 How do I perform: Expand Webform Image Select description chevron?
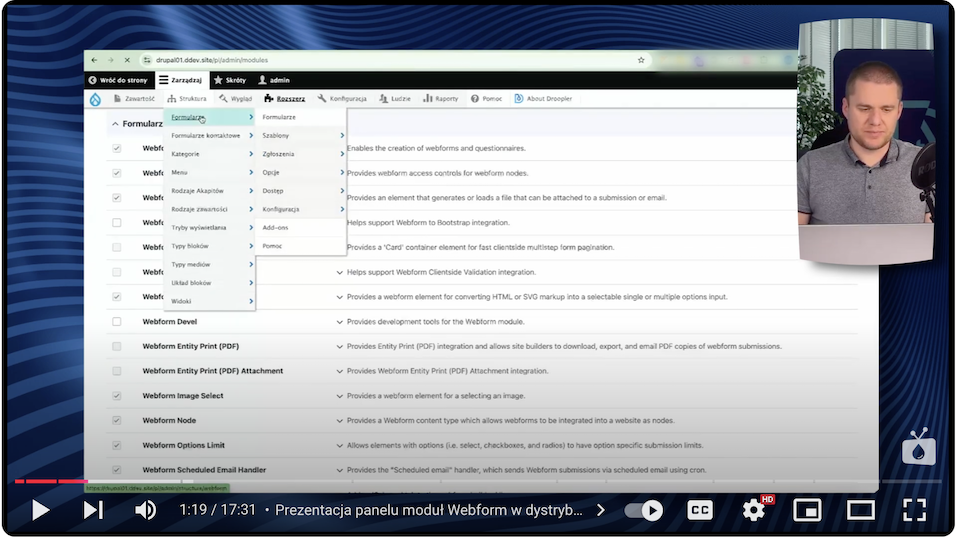coord(339,396)
